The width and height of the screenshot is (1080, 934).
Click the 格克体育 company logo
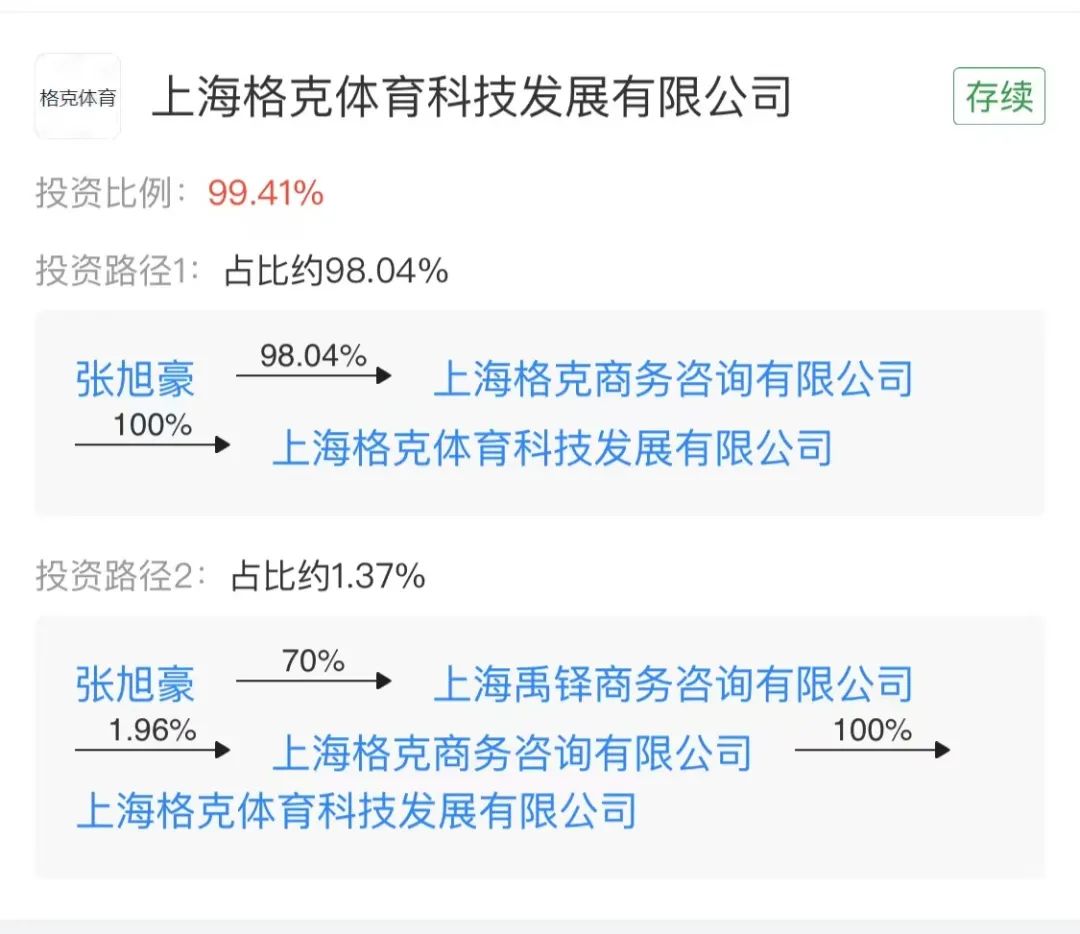click(x=77, y=97)
